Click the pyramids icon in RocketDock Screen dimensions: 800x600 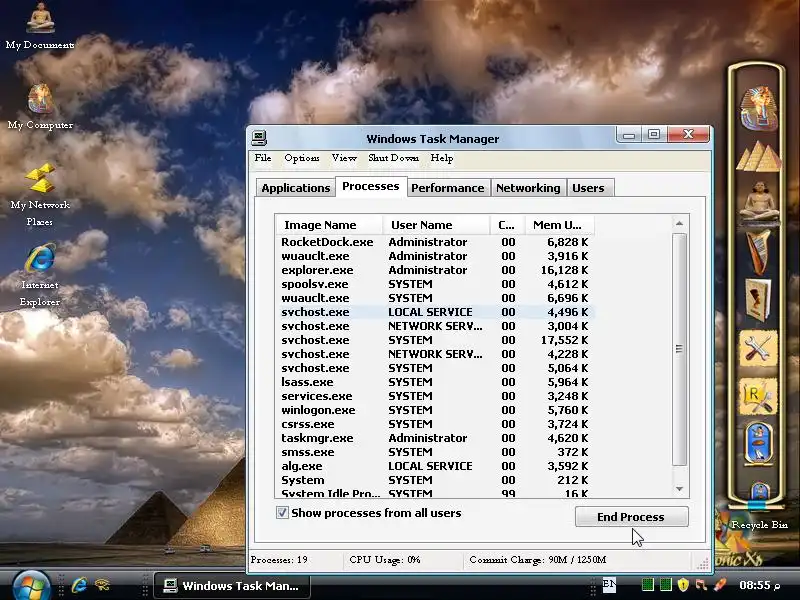point(758,157)
